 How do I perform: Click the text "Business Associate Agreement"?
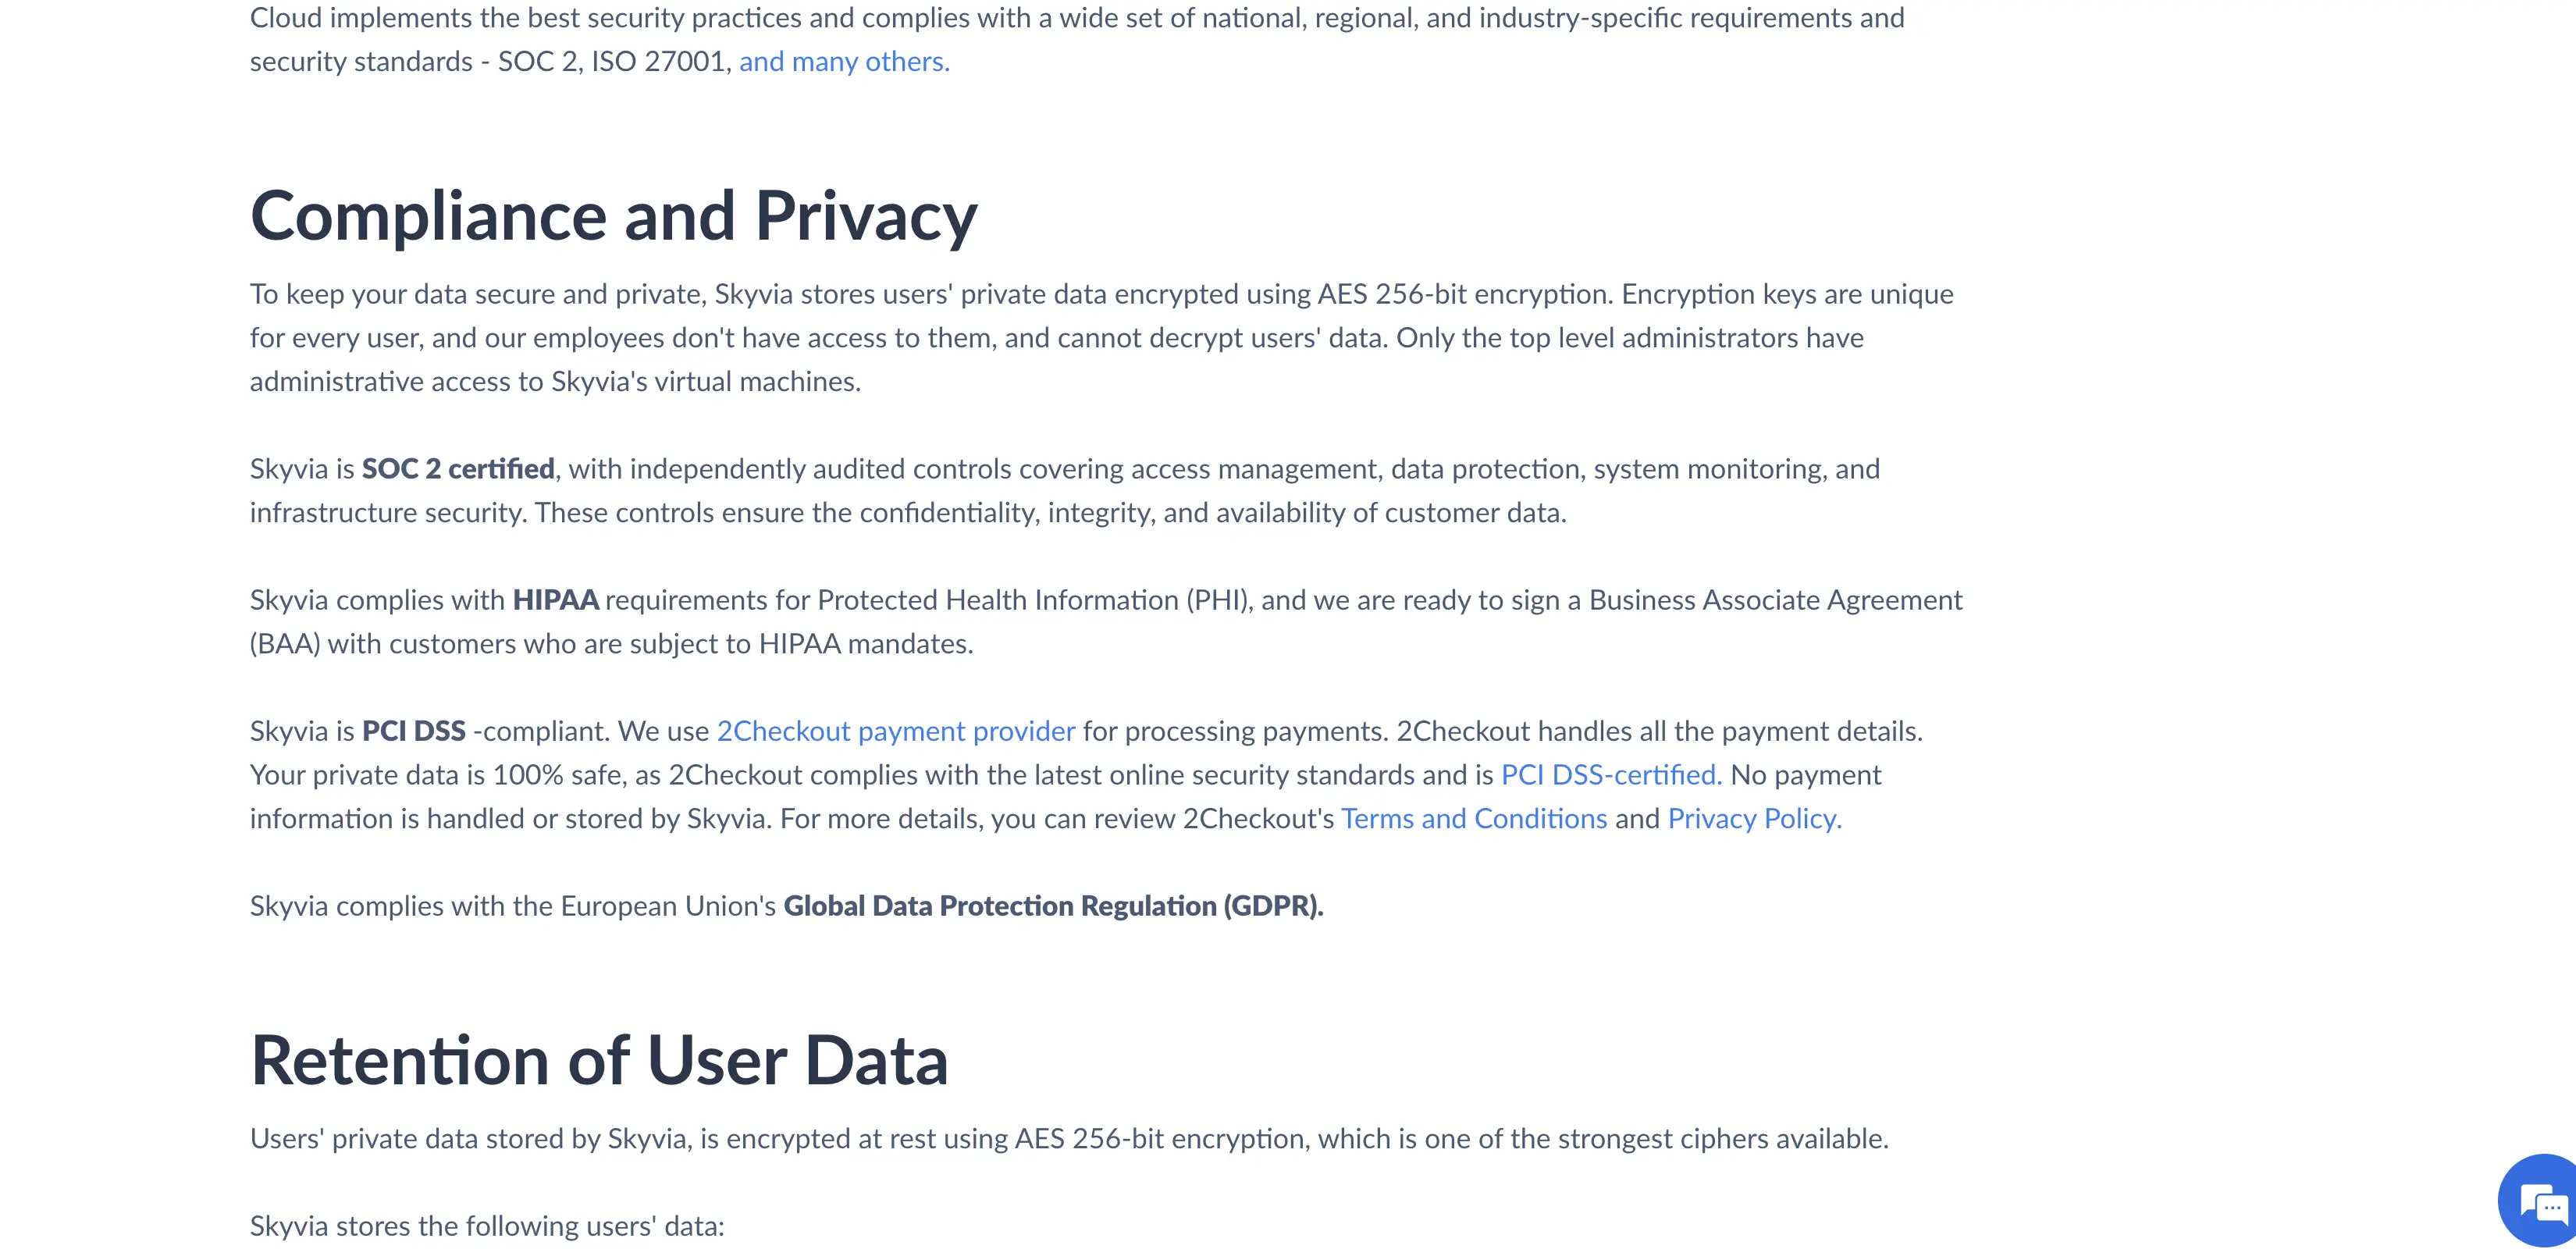[1775, 600]
